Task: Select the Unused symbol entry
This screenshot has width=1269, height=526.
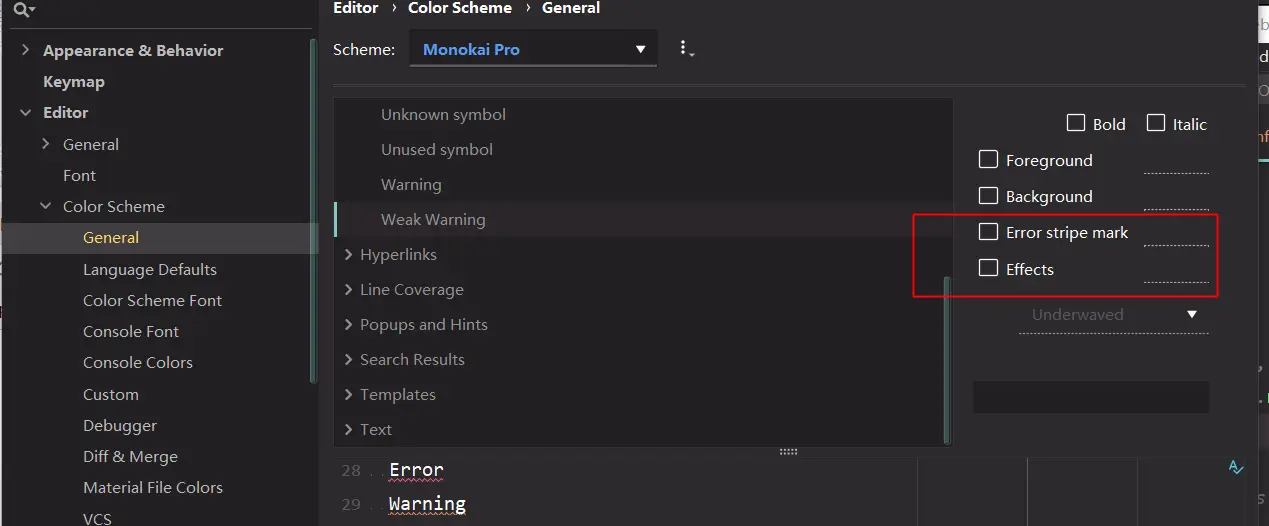Action: click(437, 150)
